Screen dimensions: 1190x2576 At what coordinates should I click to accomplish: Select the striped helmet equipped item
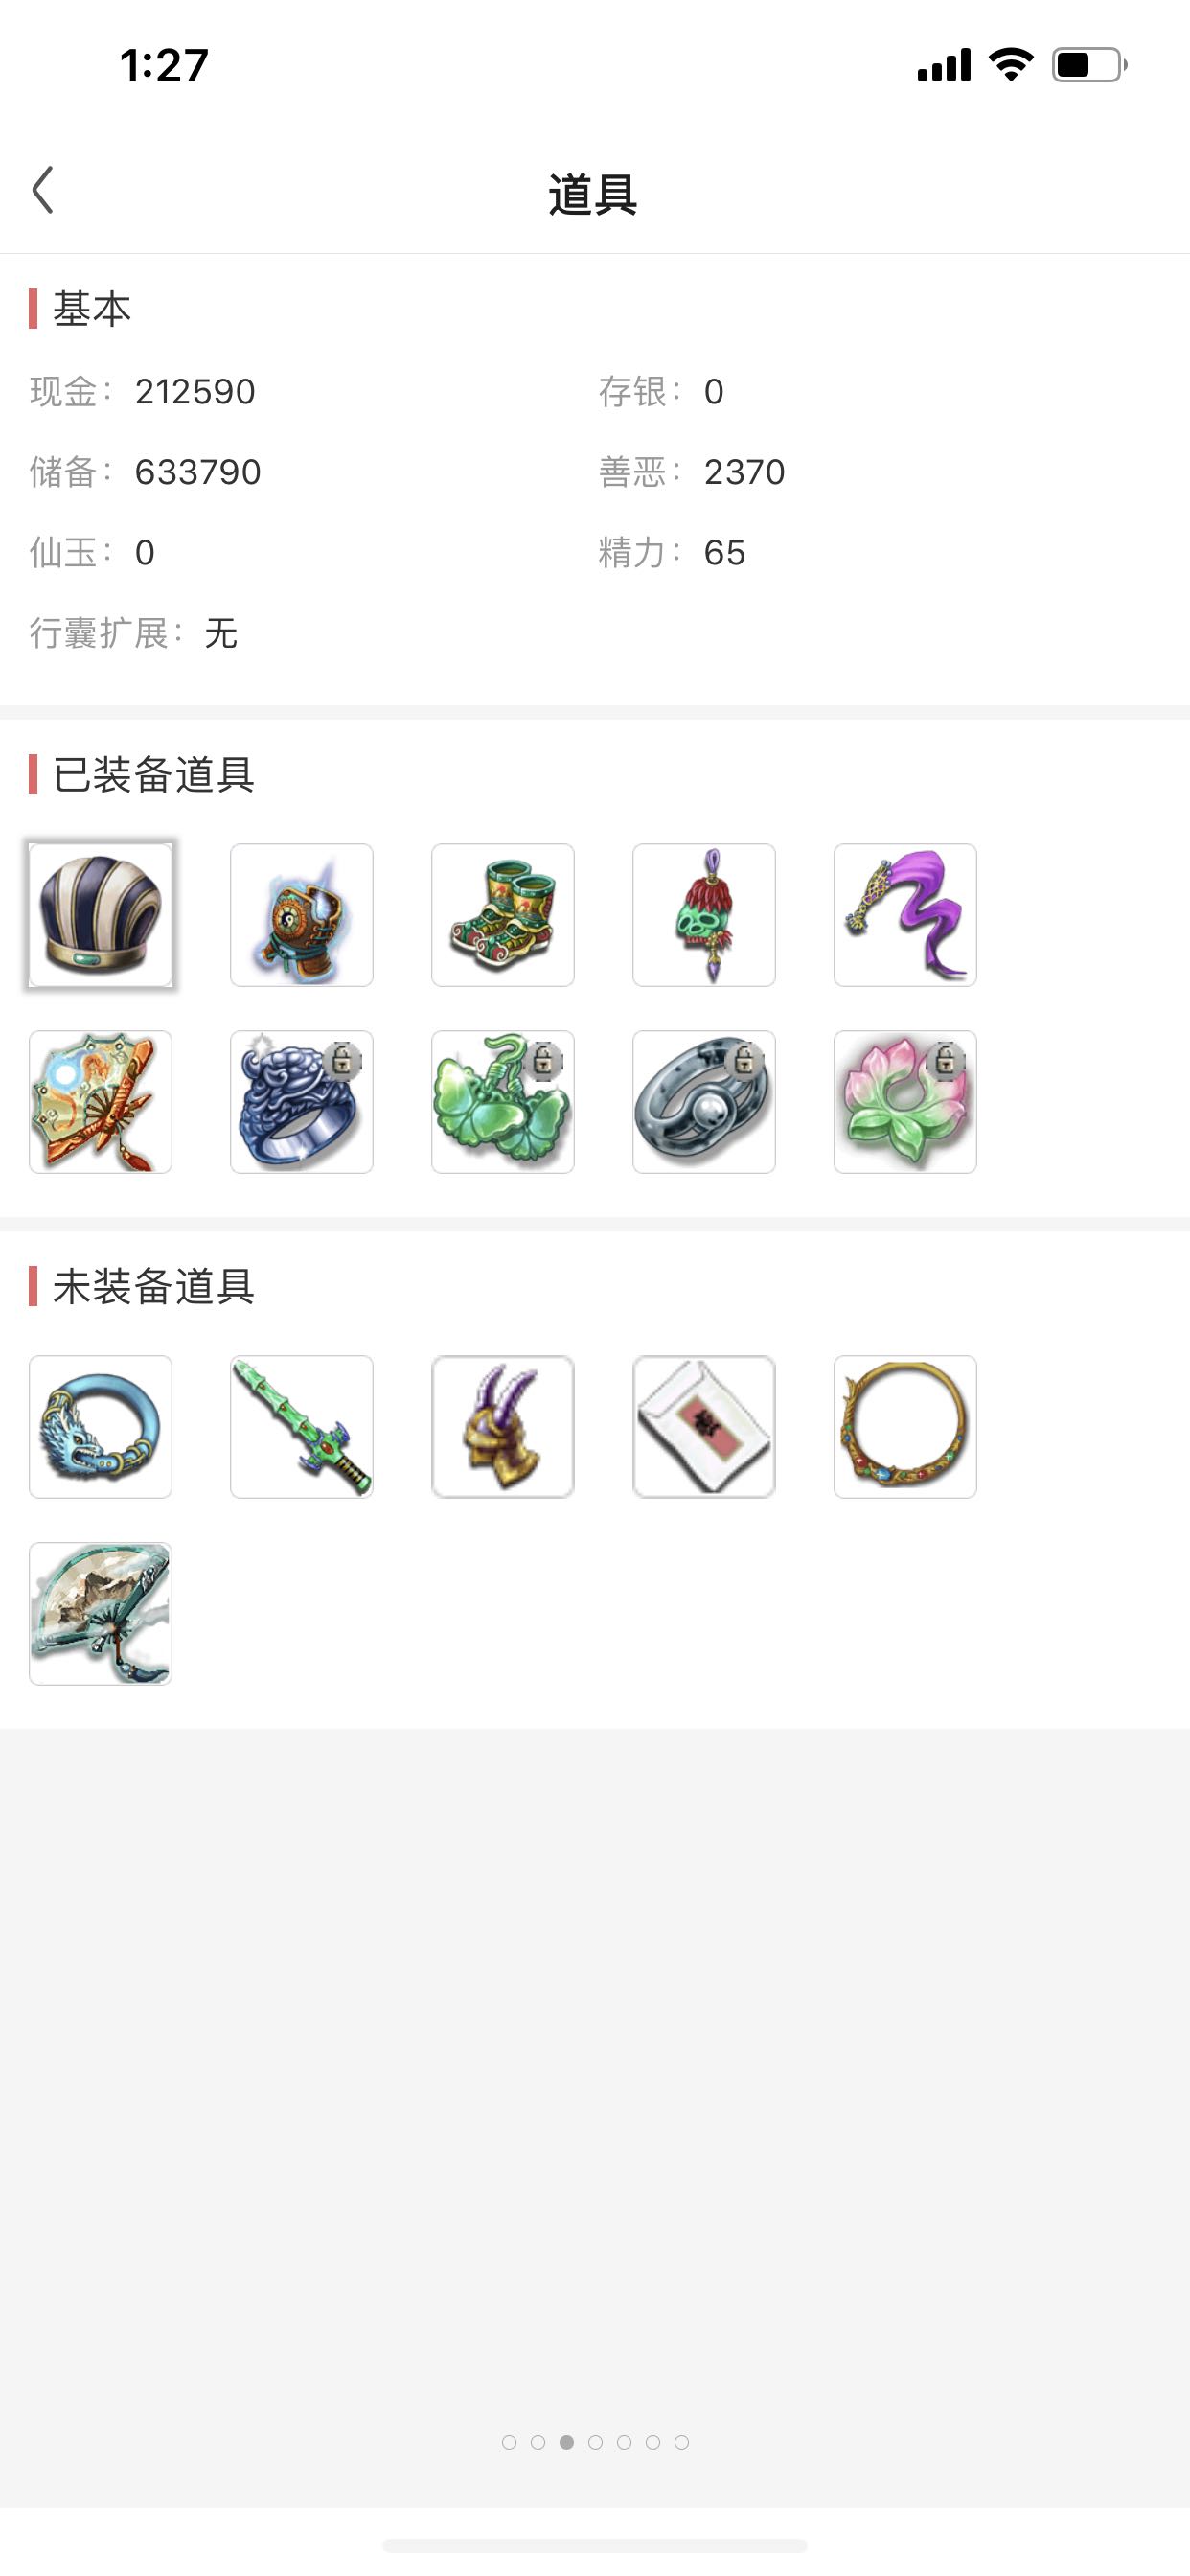tap(101, 915)
